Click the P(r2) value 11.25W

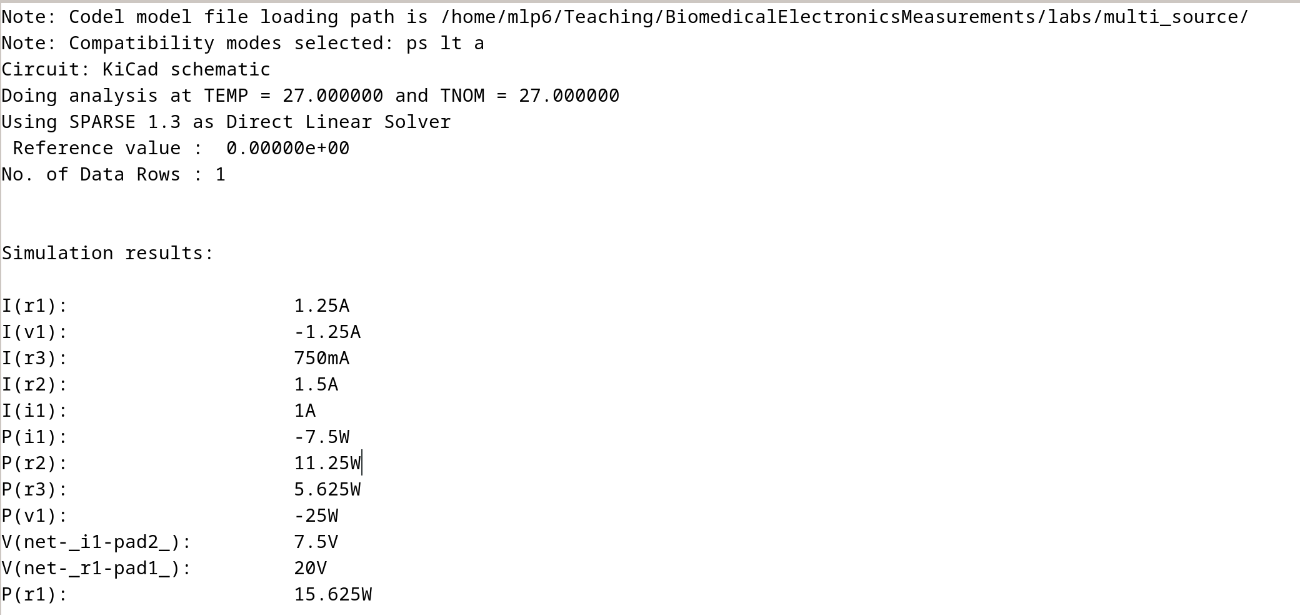point(327,463)
